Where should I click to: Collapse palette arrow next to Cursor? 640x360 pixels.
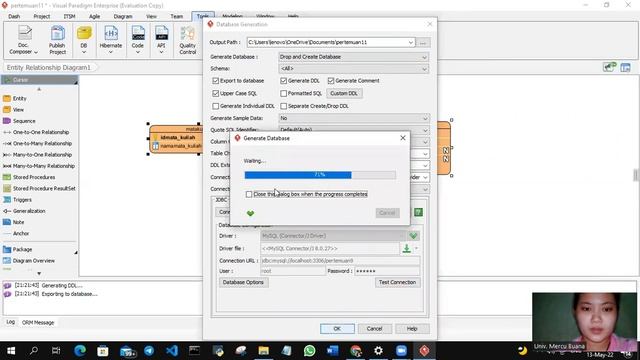76,82
